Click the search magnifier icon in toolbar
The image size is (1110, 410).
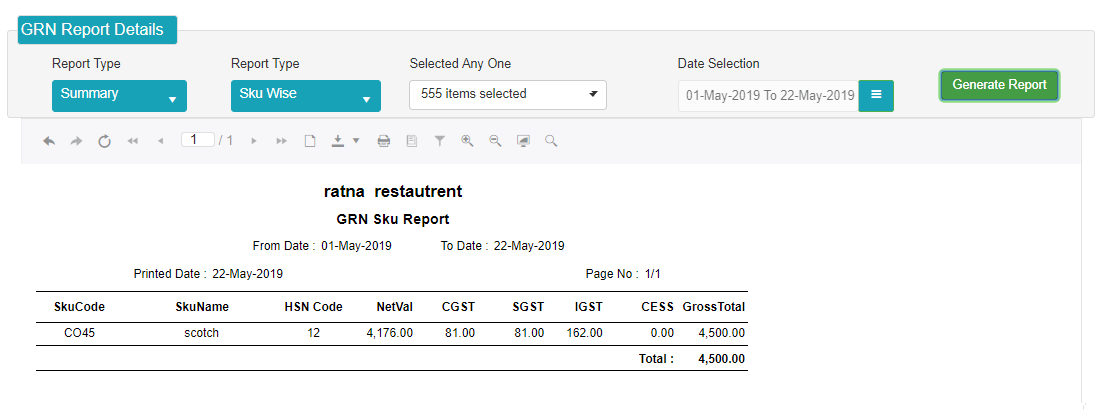[x=551, y=141]
